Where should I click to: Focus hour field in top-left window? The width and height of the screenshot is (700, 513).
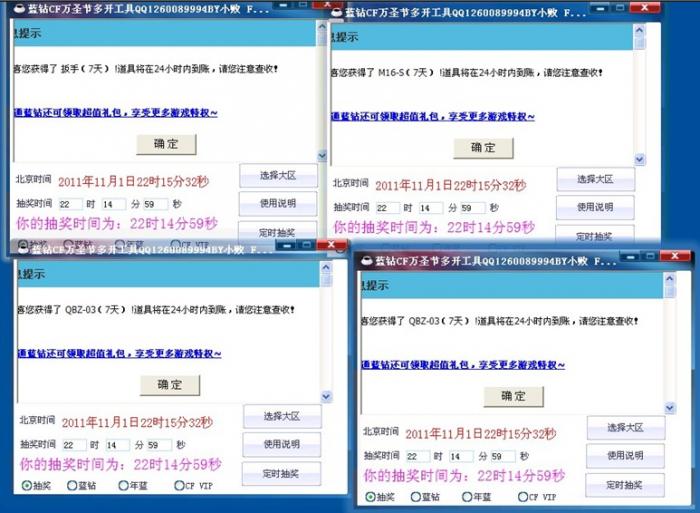[x=71, y=204]
